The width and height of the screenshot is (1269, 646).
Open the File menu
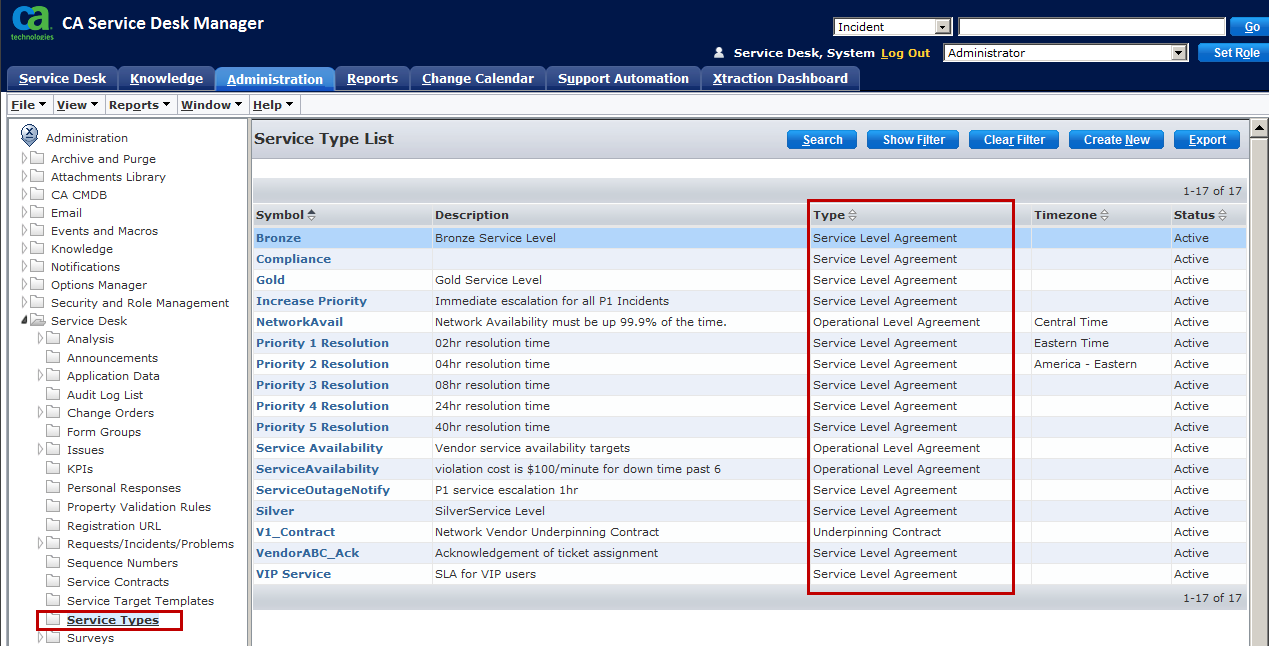coord(27,105)
